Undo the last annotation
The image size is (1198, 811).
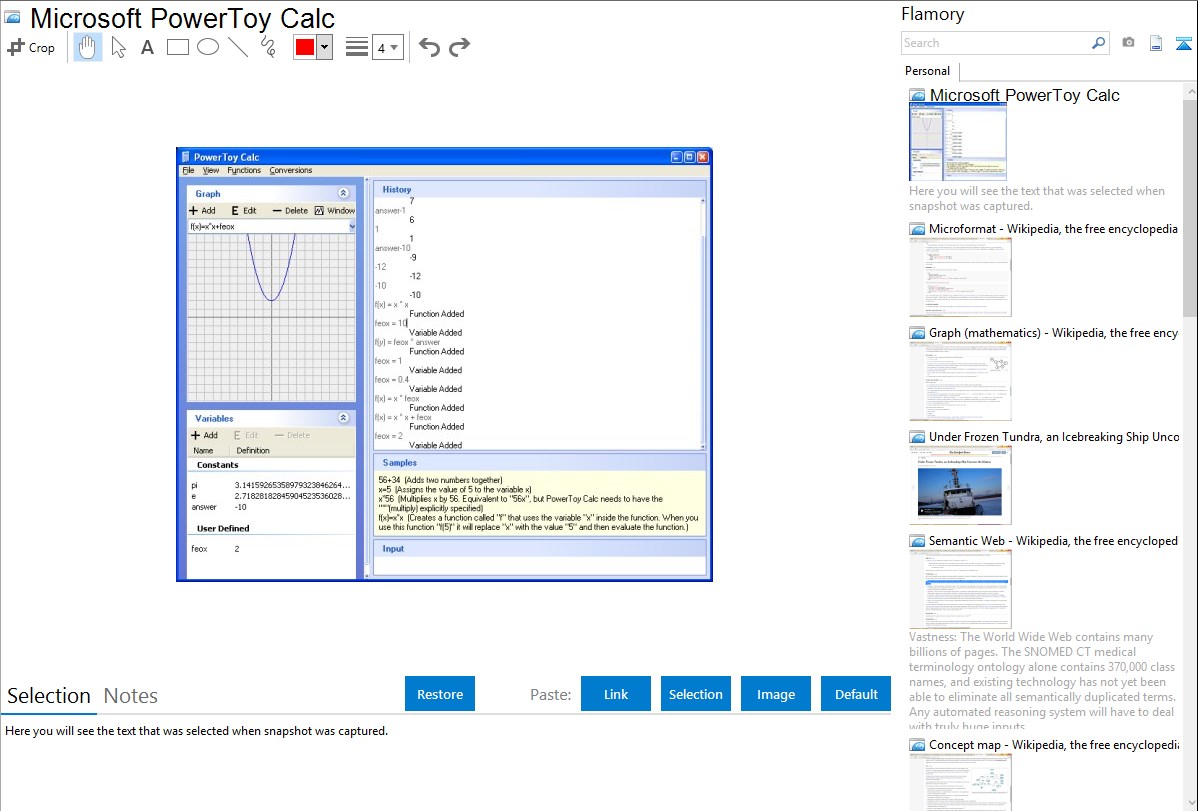pos(429,47)
